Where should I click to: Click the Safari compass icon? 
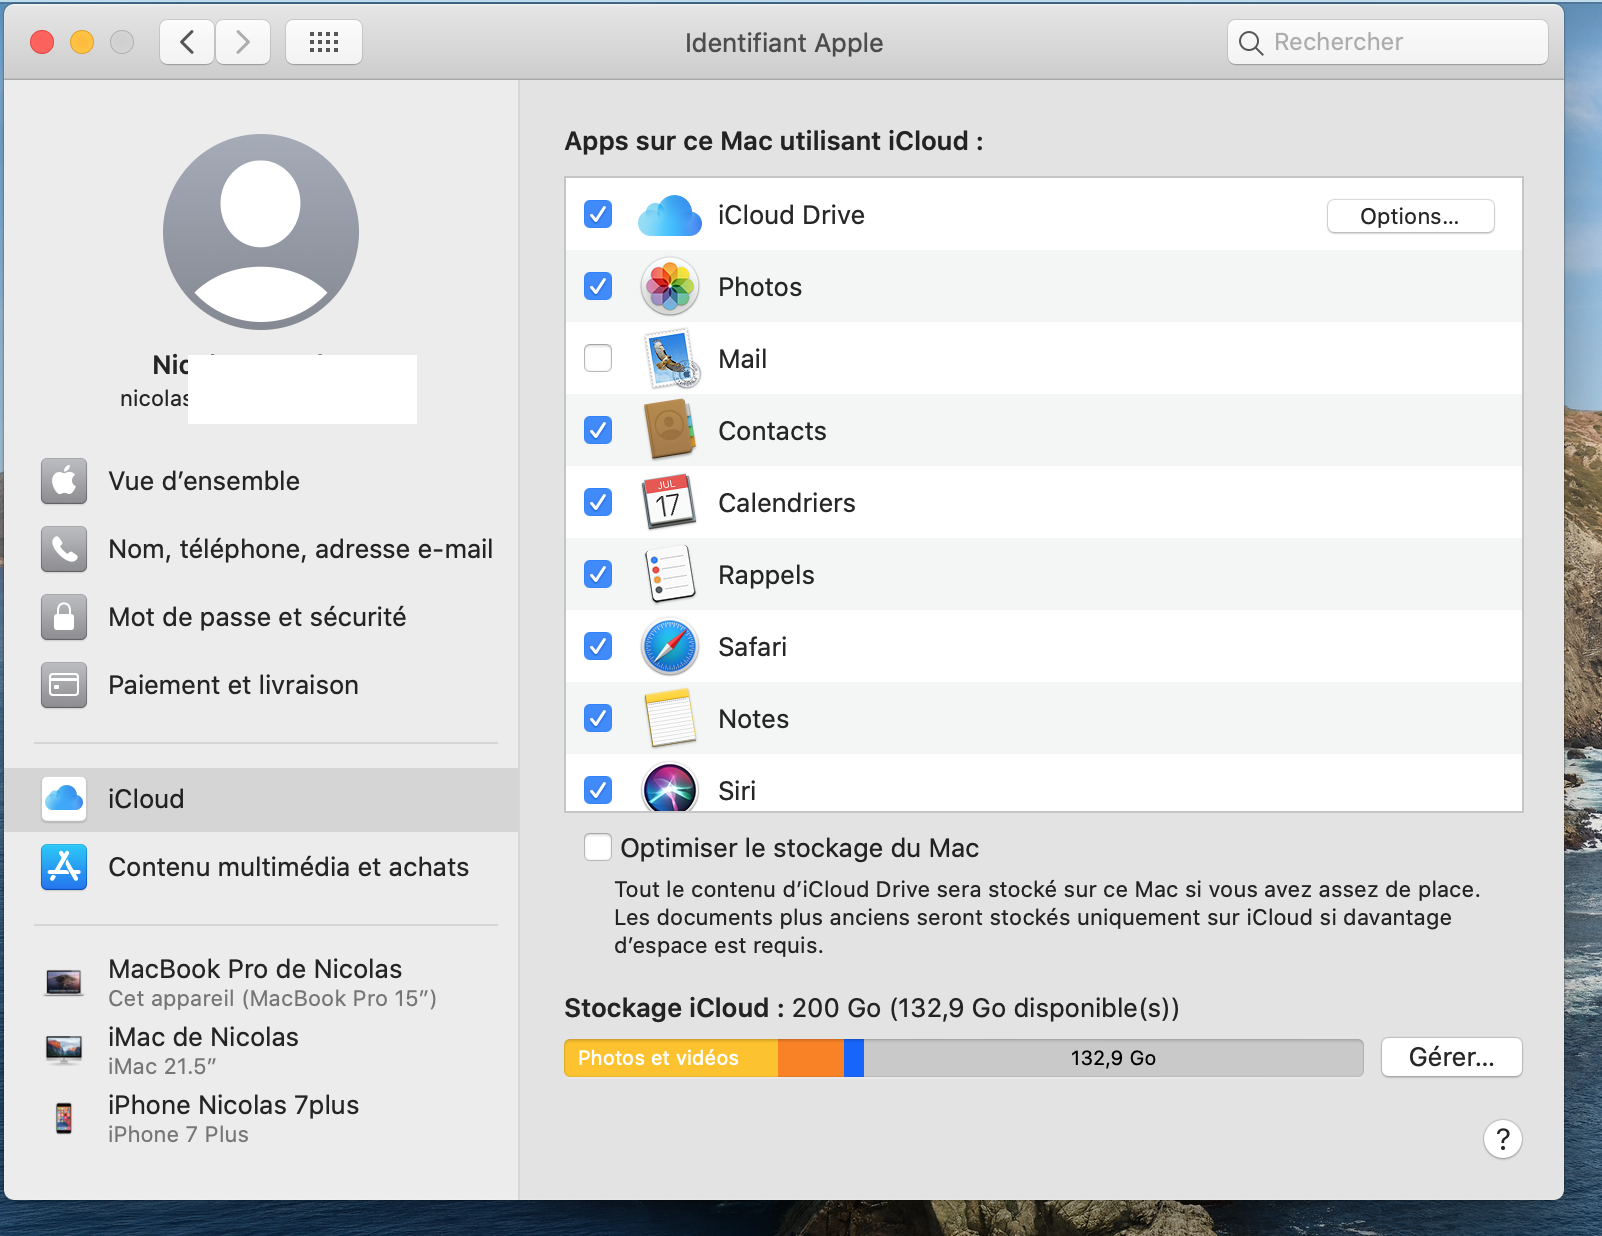[669, 647]
